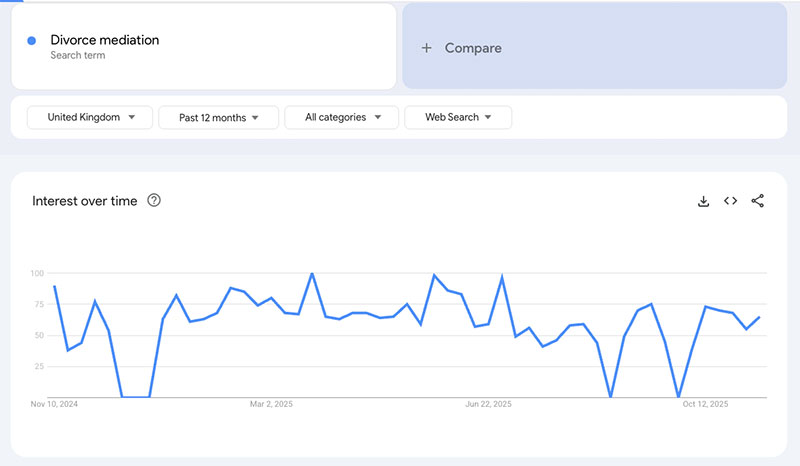The image size is (800, 466).
Task: Open the All categories dropdown
Action: 342,118
